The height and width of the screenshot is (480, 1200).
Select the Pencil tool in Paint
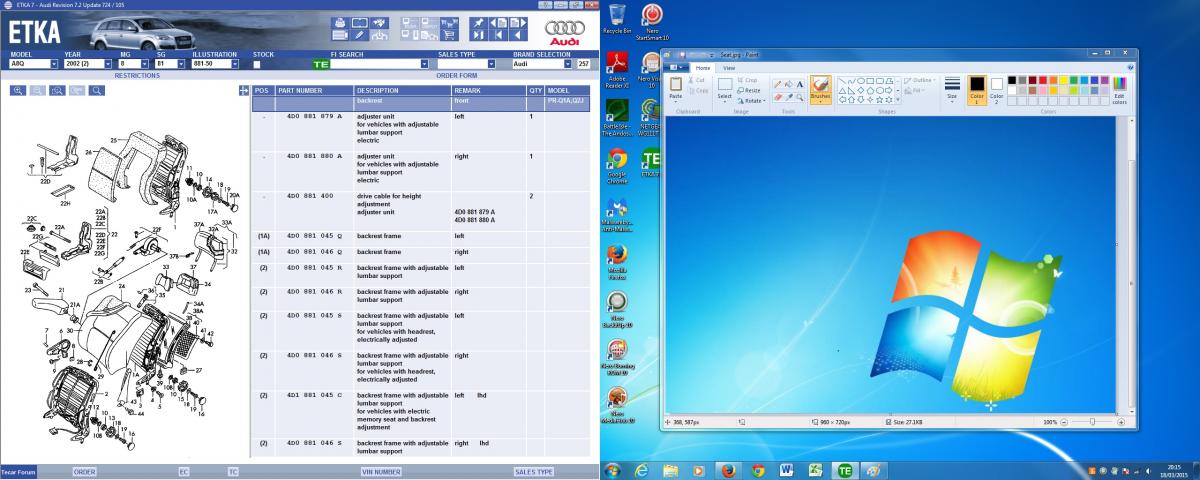point(777,84)
